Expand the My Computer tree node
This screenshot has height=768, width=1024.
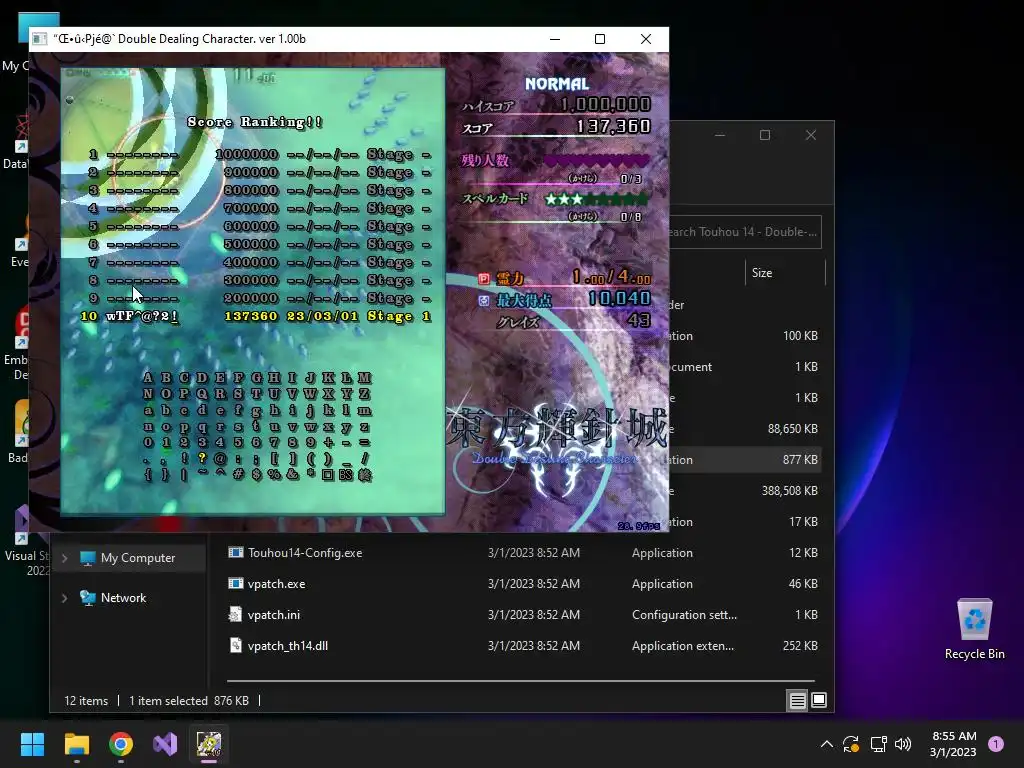click(x=65, y=558)
